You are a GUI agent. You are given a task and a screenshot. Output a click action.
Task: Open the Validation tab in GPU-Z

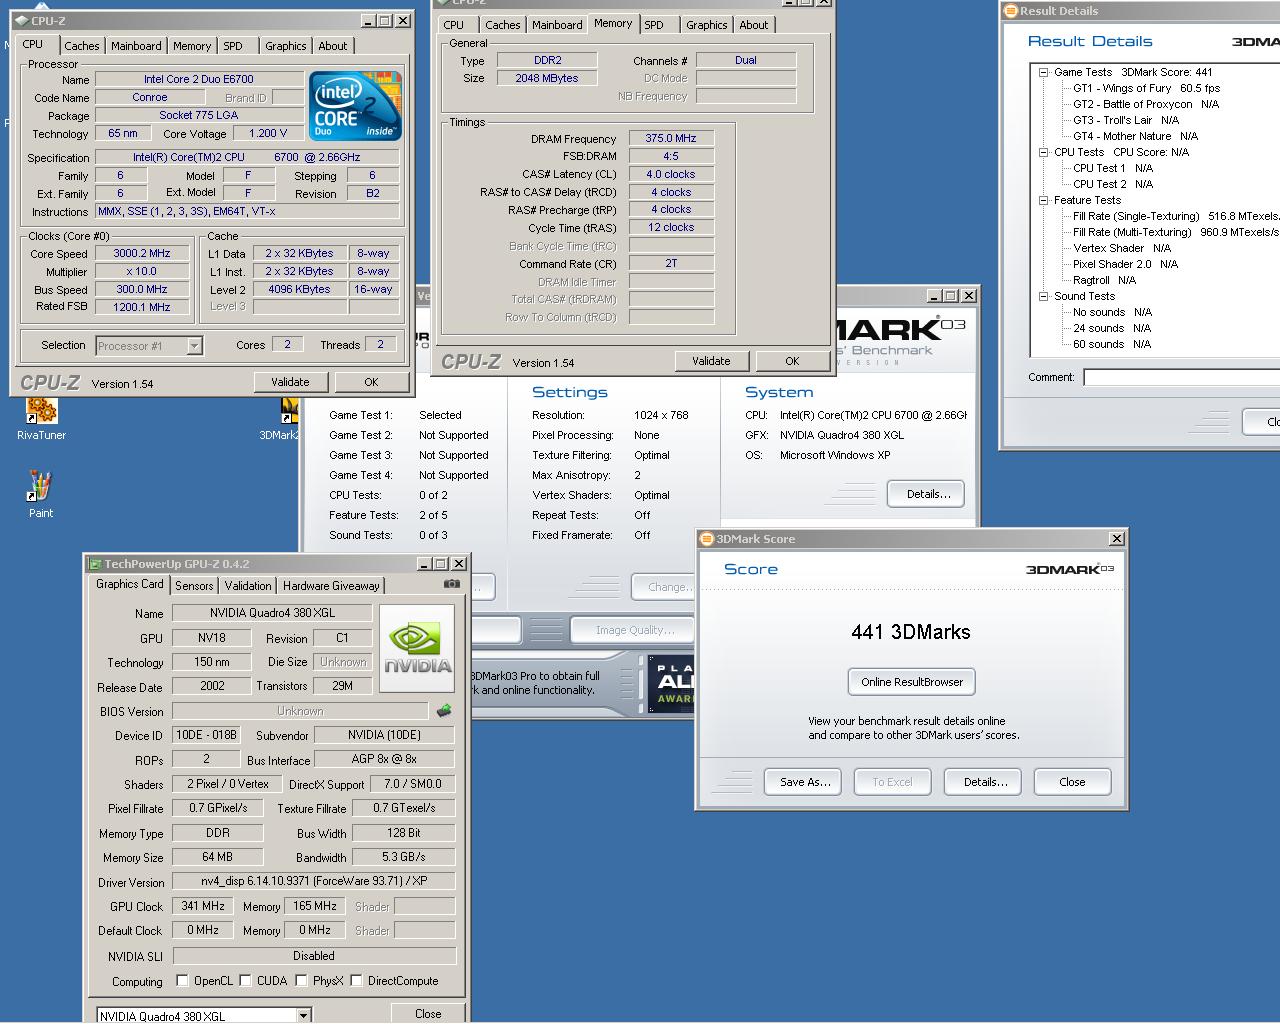247,586
